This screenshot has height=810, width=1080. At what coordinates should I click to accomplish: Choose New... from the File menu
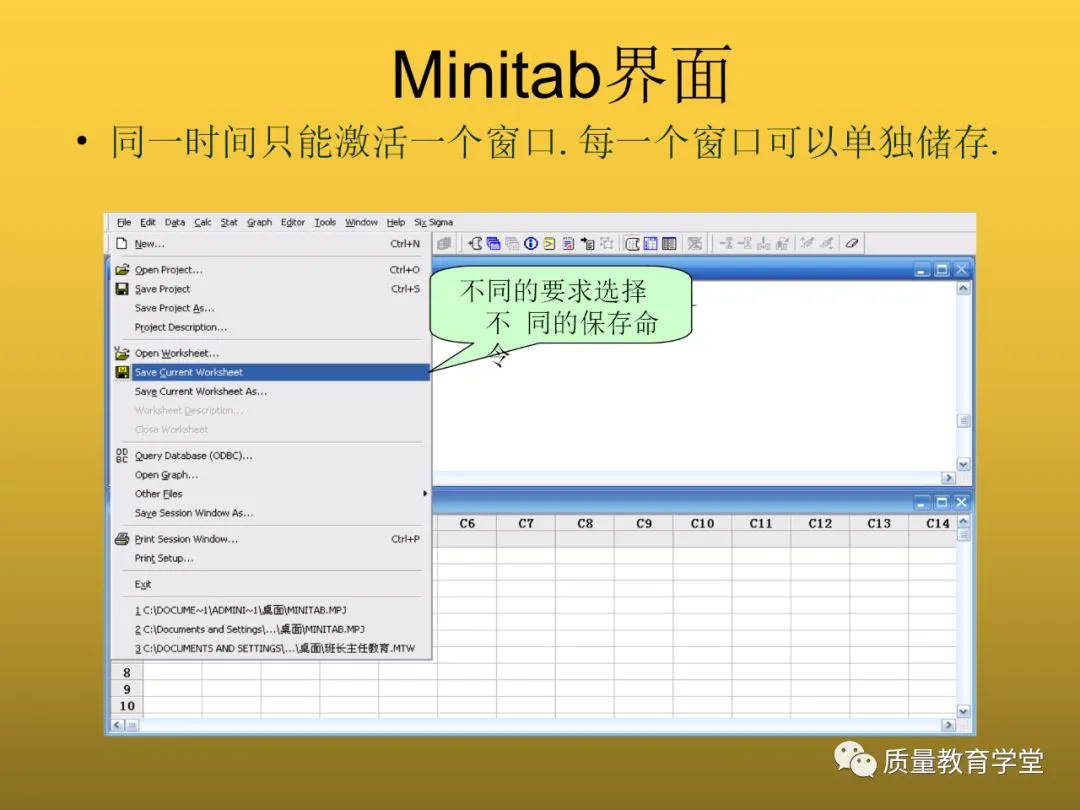(269, 244)
